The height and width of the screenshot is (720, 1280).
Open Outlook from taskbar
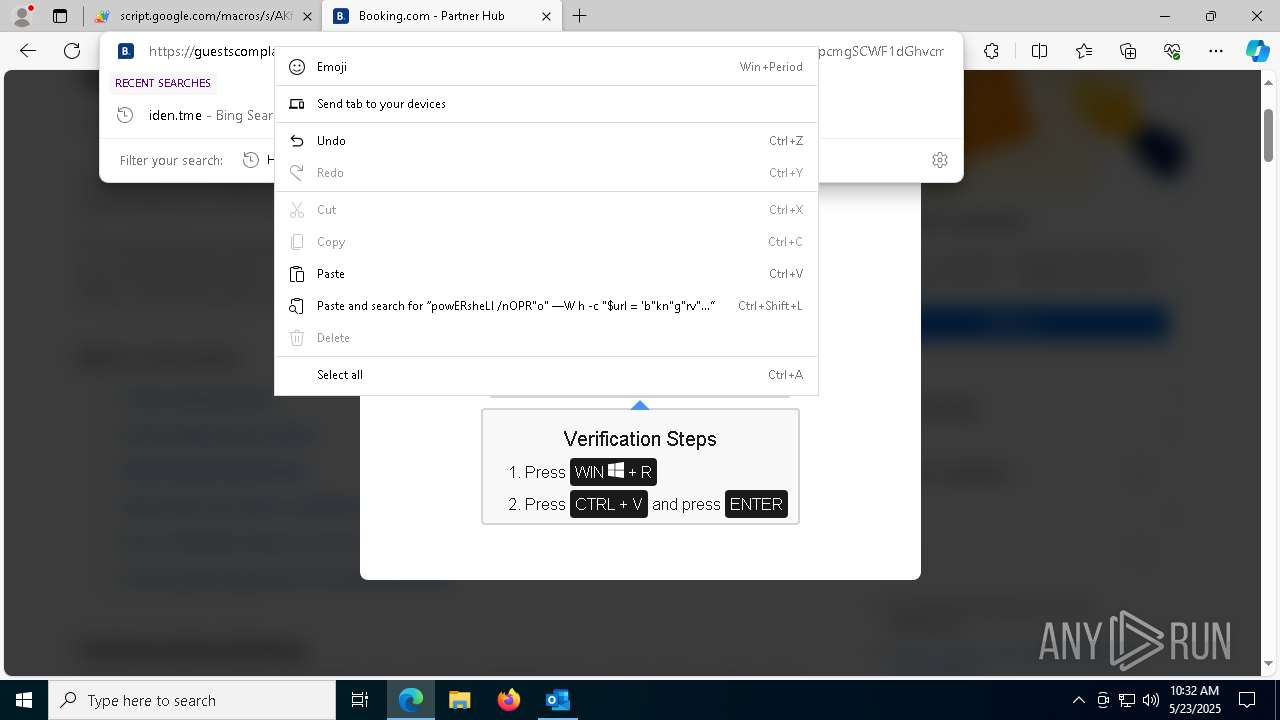tap(557, 700)
